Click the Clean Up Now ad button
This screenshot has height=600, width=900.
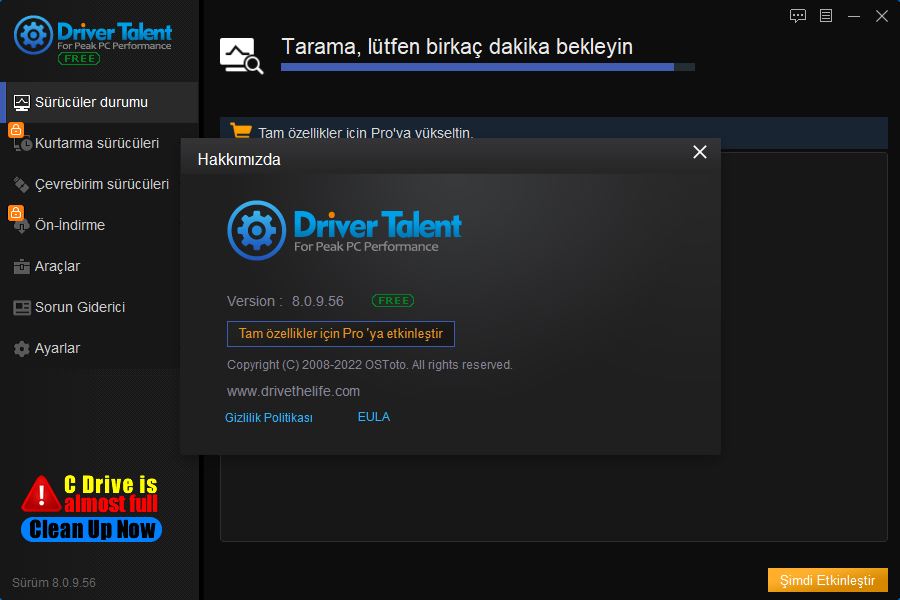91,529
